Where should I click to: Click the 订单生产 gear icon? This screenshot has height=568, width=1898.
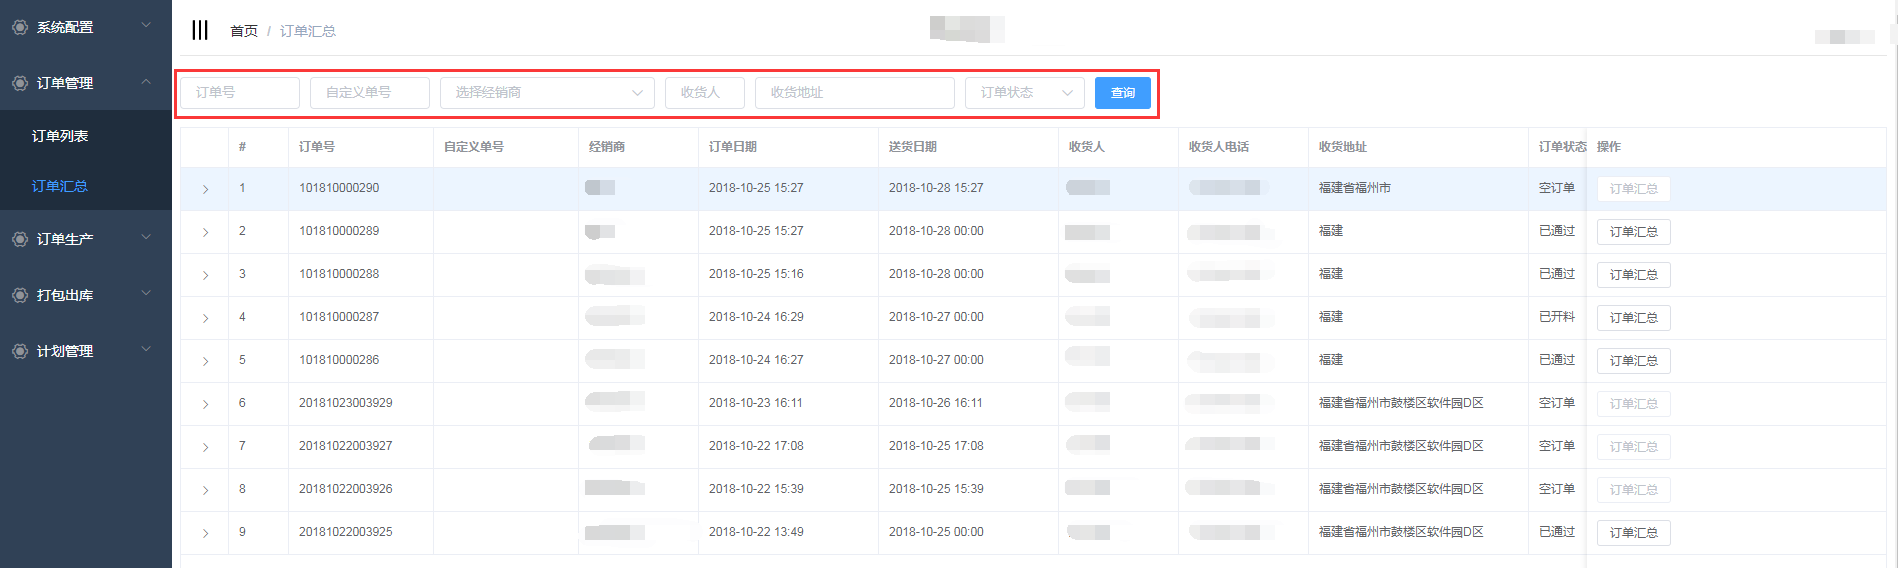pos(20,239)
